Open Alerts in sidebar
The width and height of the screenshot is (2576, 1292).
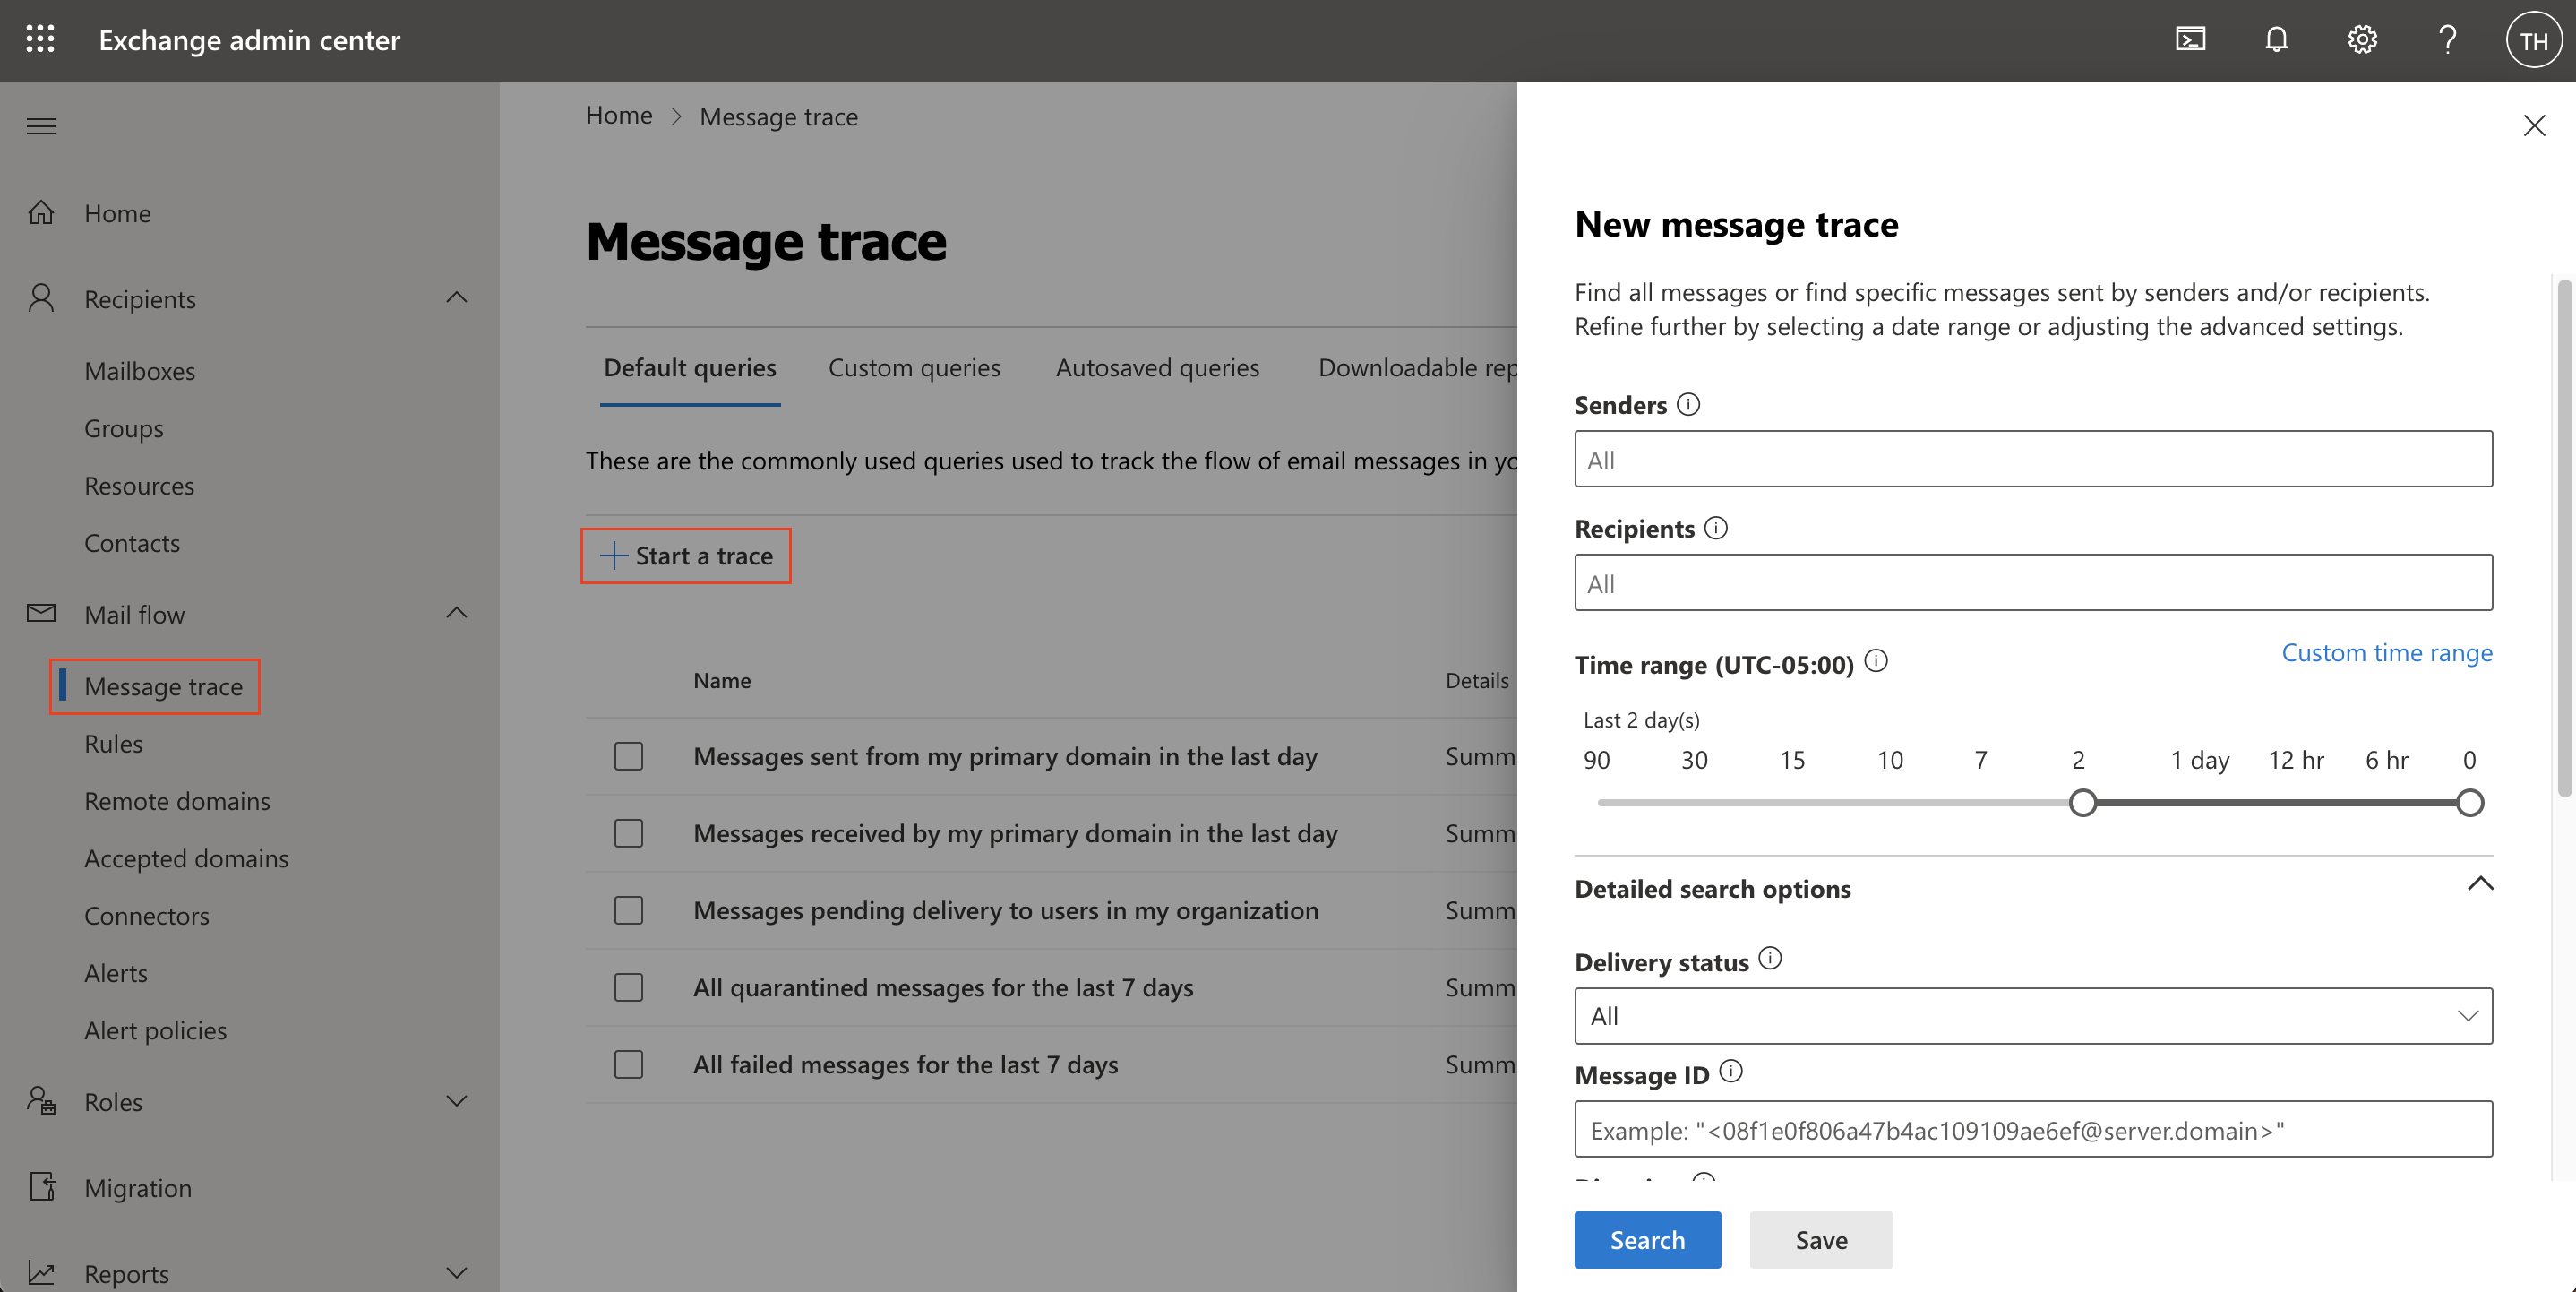point(116,973)
